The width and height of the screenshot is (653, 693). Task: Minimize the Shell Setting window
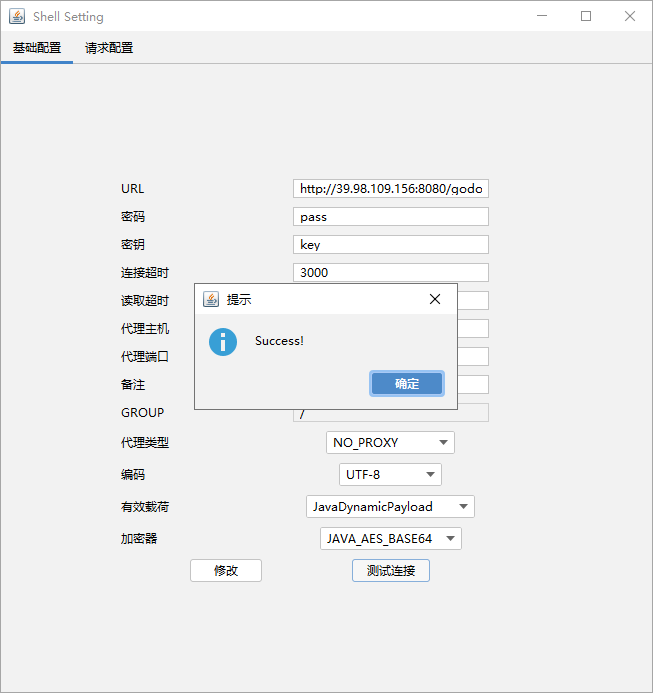(x=542, y=16)
